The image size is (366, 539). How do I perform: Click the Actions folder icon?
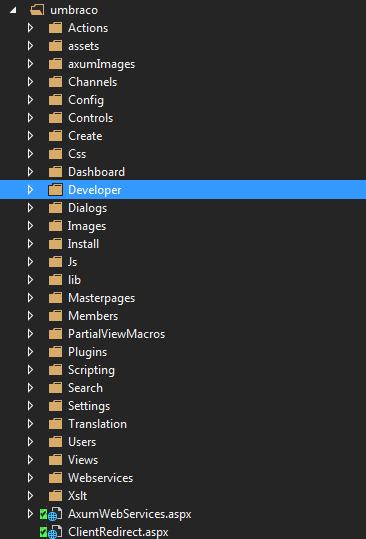coord(55,28)
